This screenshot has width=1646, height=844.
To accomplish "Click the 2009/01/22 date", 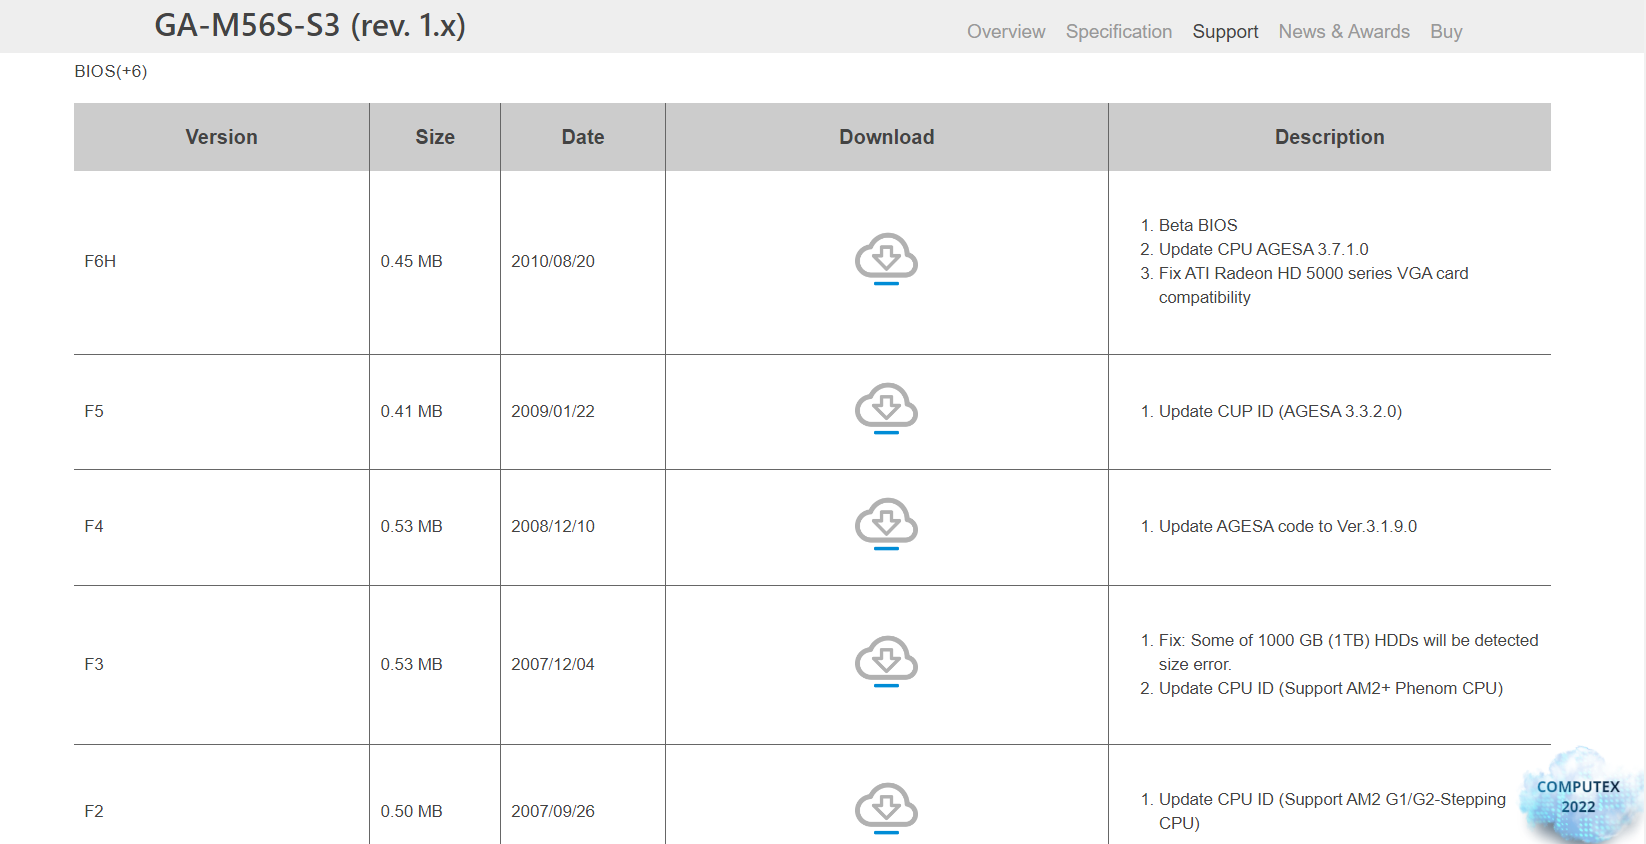I will 553,412.
